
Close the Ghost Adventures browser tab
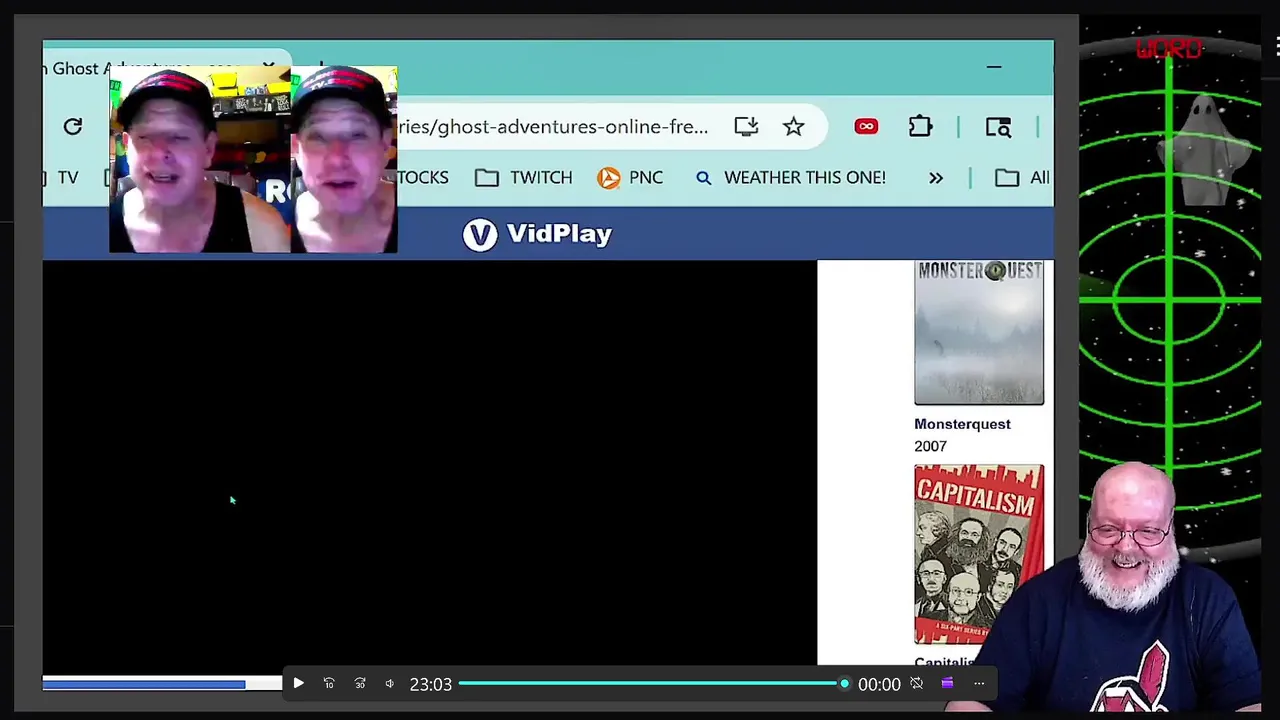[268, 68]
